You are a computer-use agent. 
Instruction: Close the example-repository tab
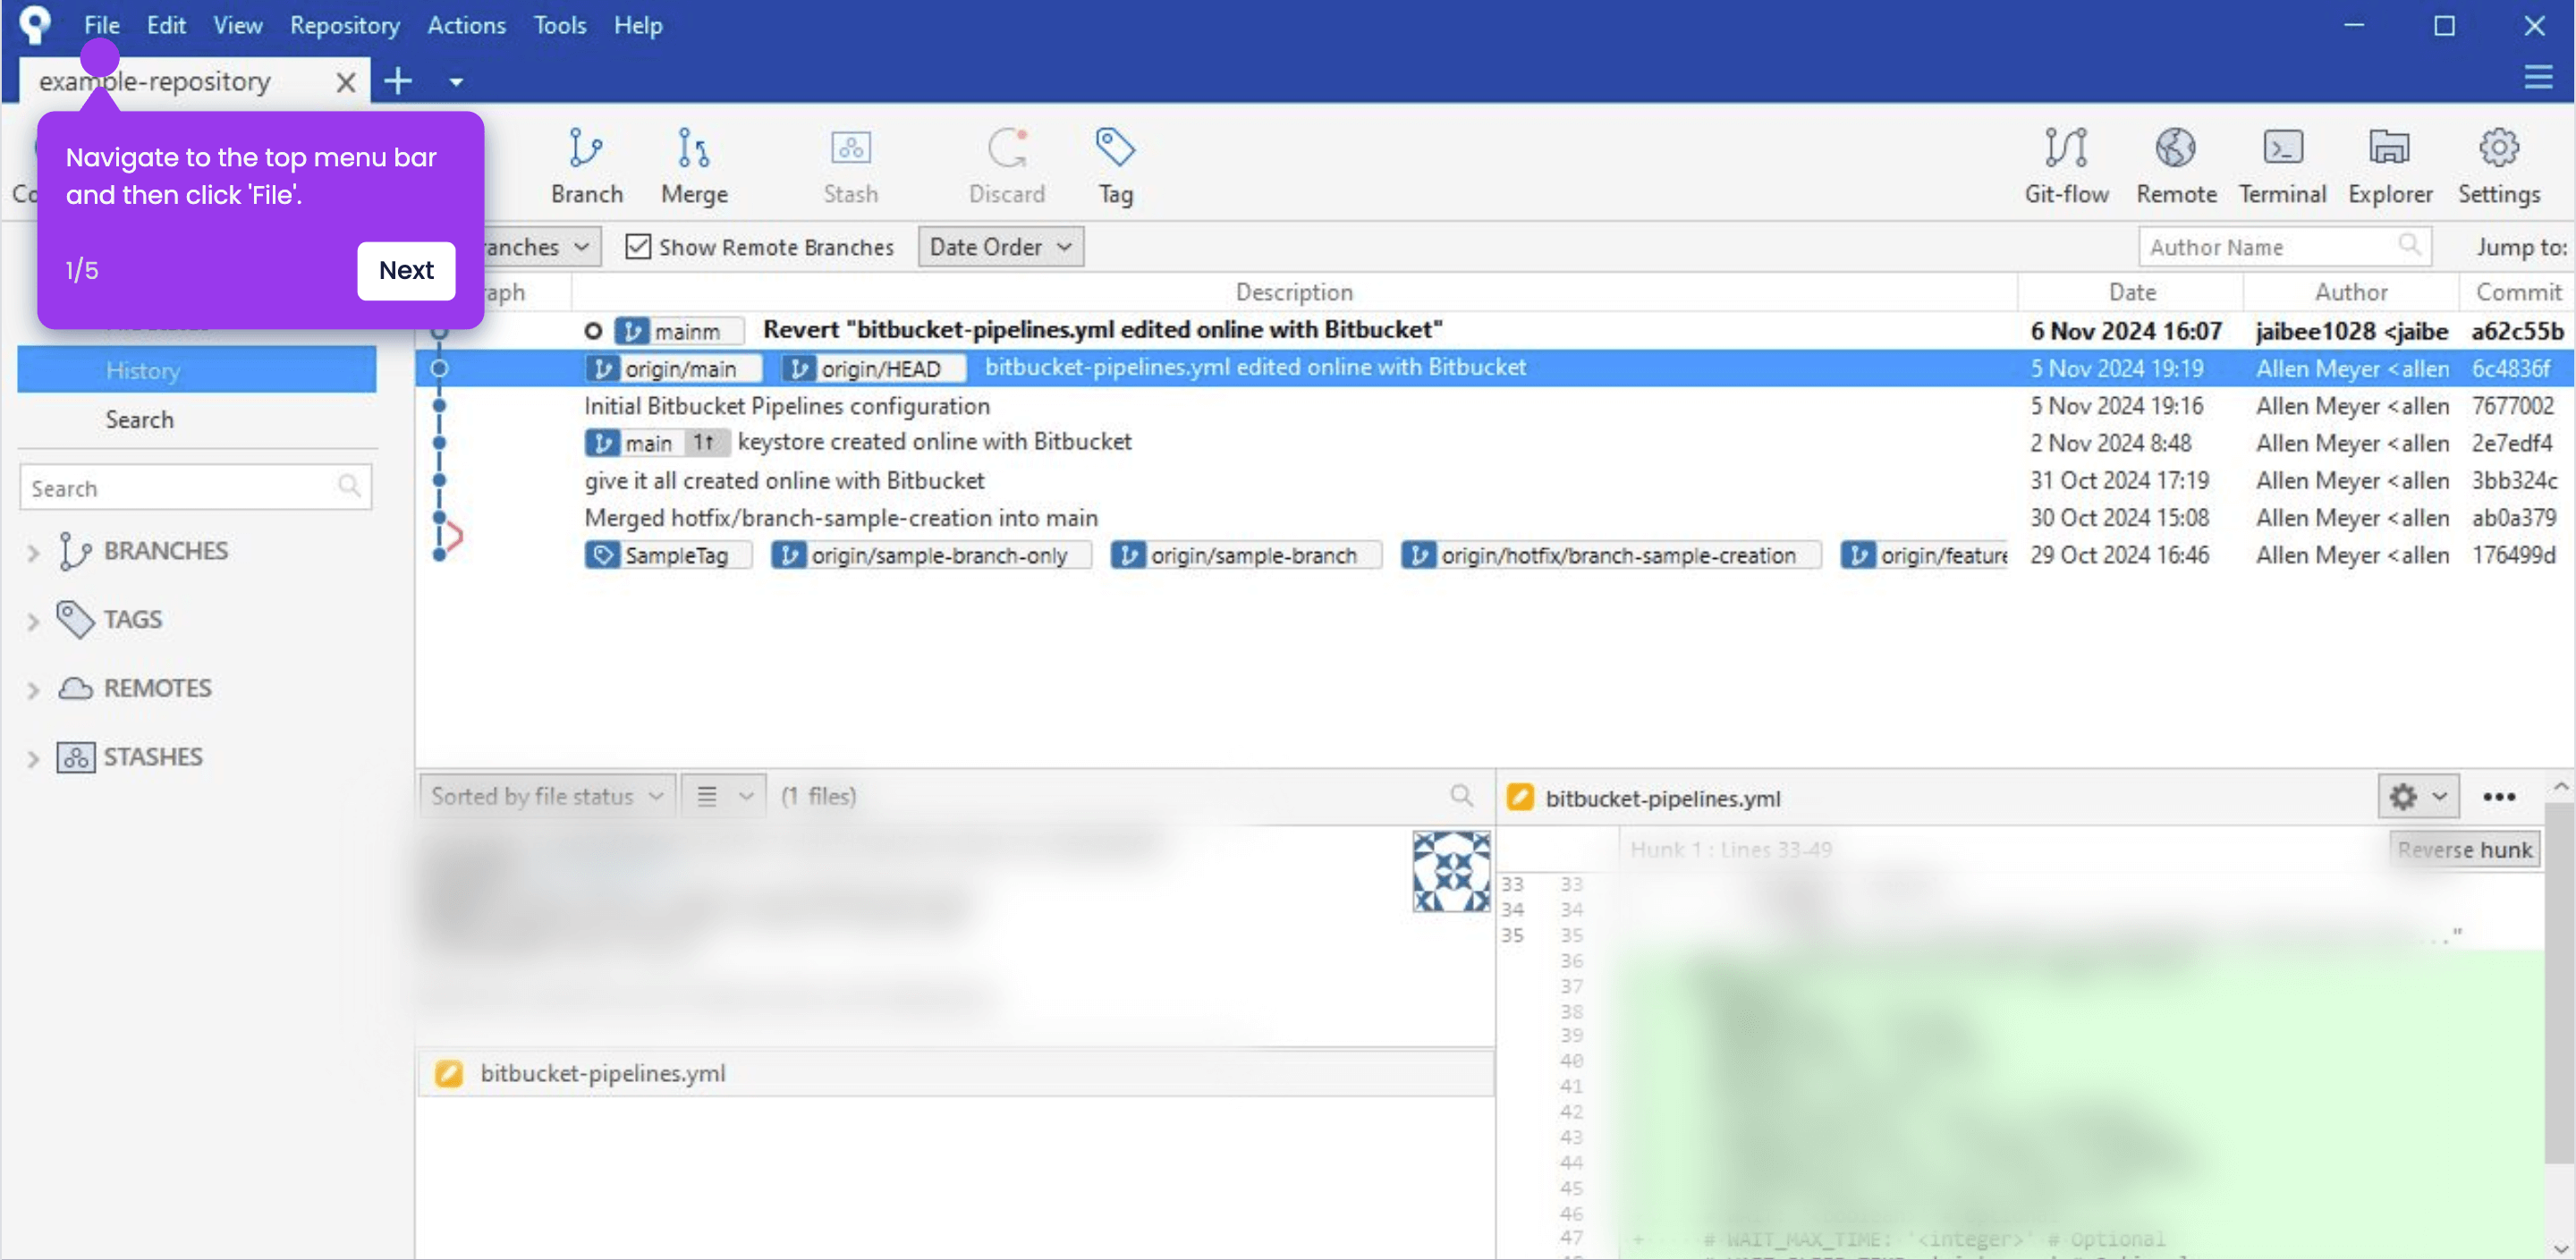(346, 82)
